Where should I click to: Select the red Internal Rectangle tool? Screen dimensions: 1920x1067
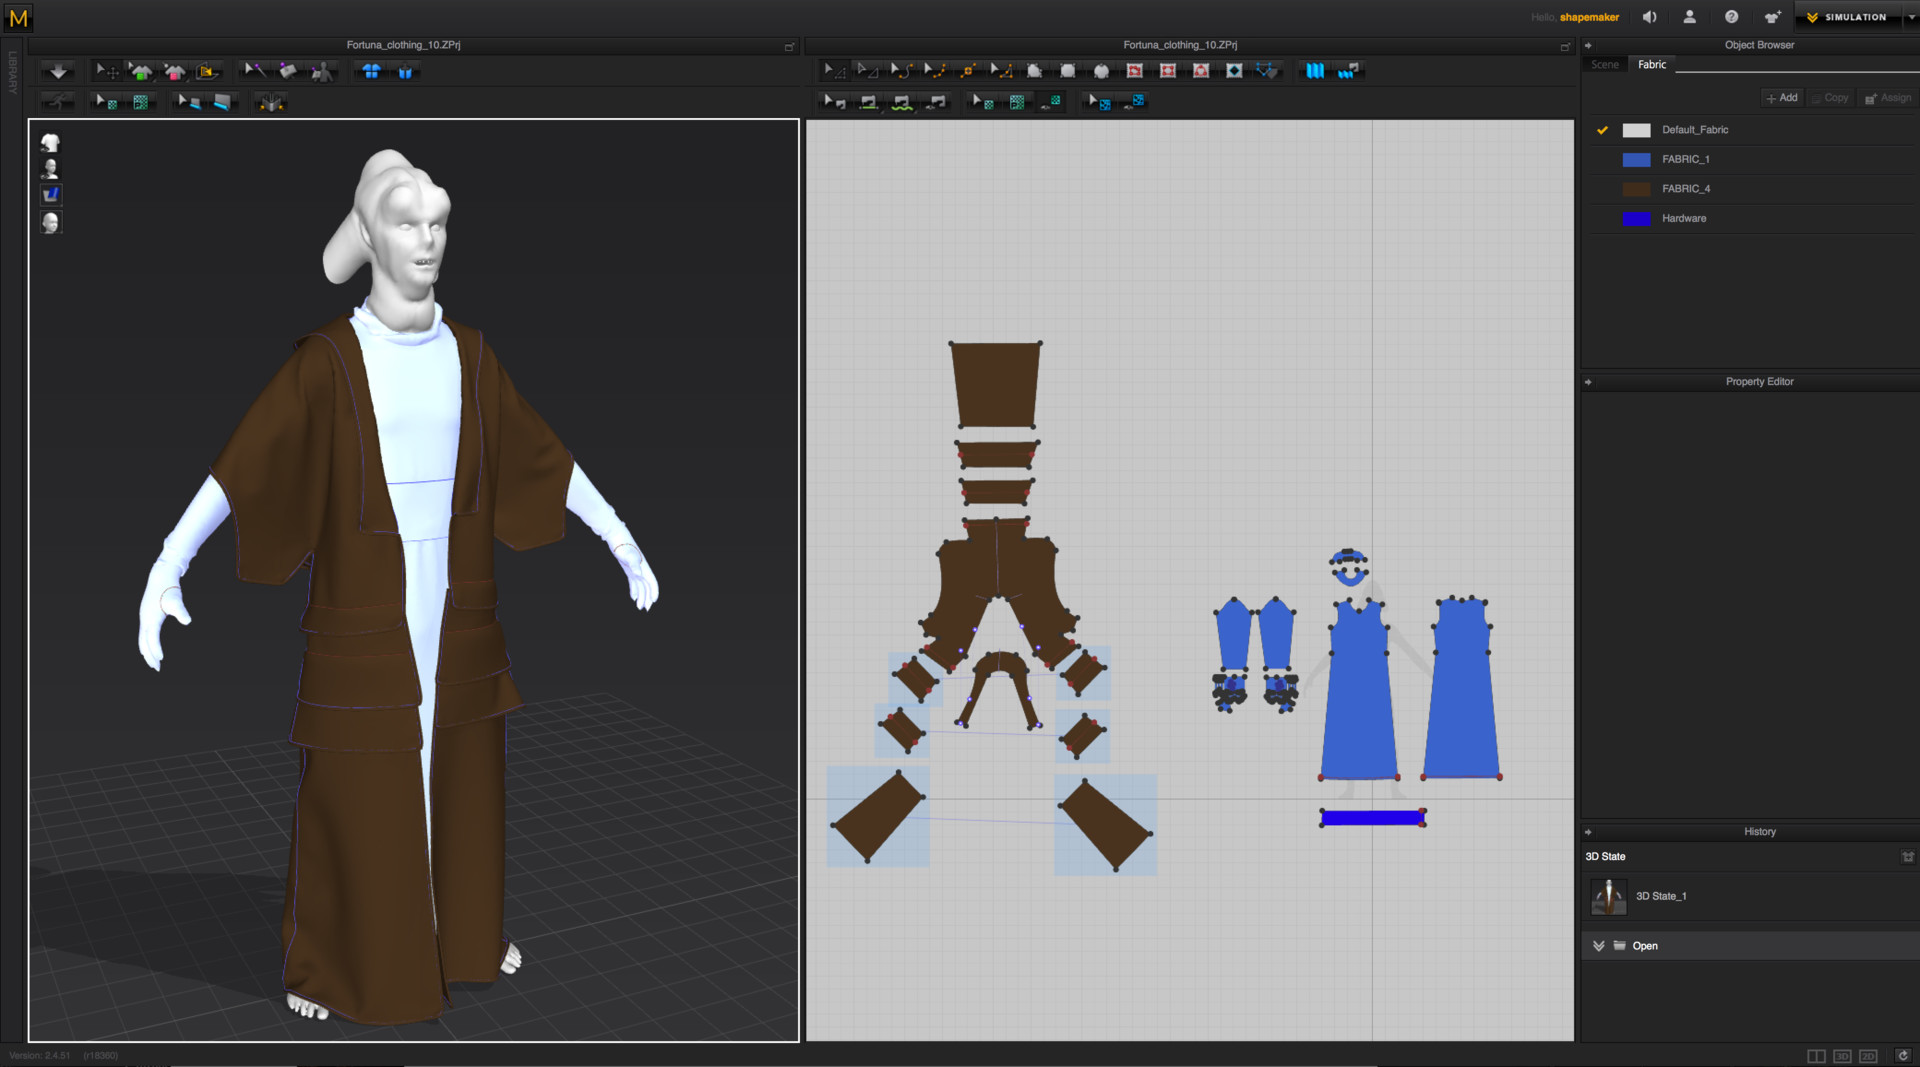click(1167, 70)
